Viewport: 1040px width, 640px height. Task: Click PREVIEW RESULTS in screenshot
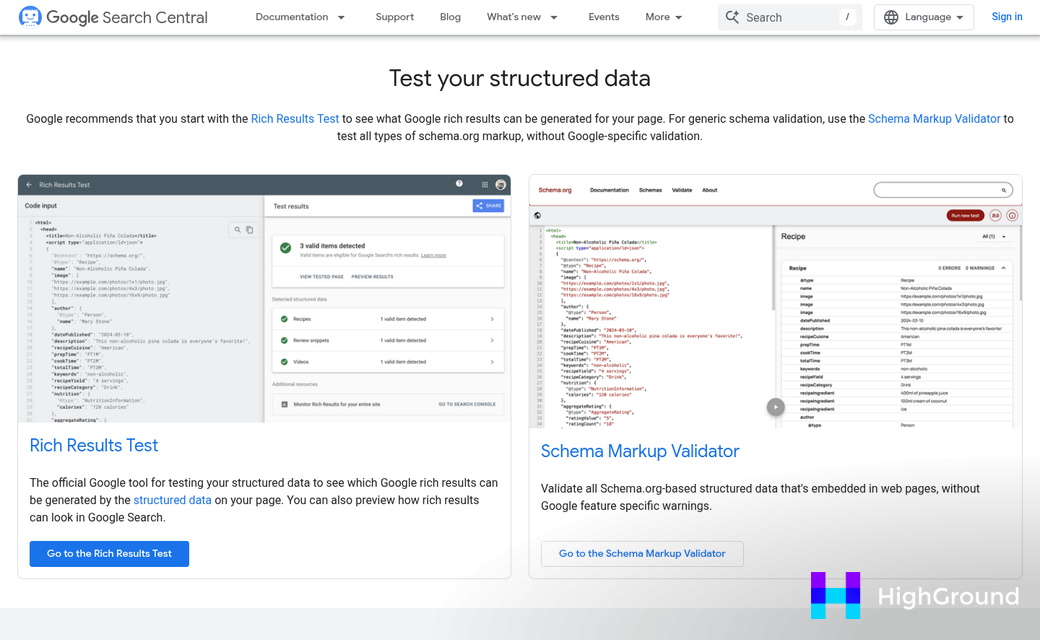[372, 277]
